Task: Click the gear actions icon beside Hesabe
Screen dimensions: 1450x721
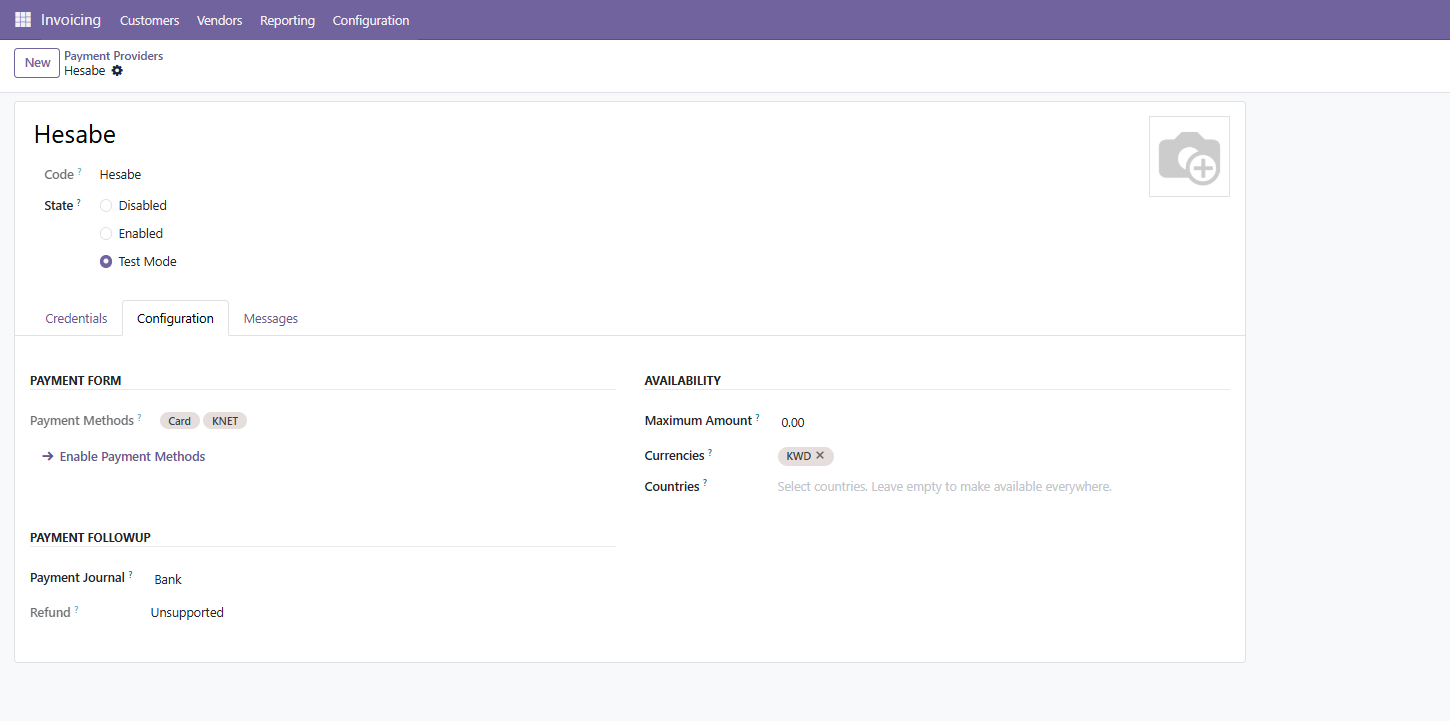Action: pos(117,71)
